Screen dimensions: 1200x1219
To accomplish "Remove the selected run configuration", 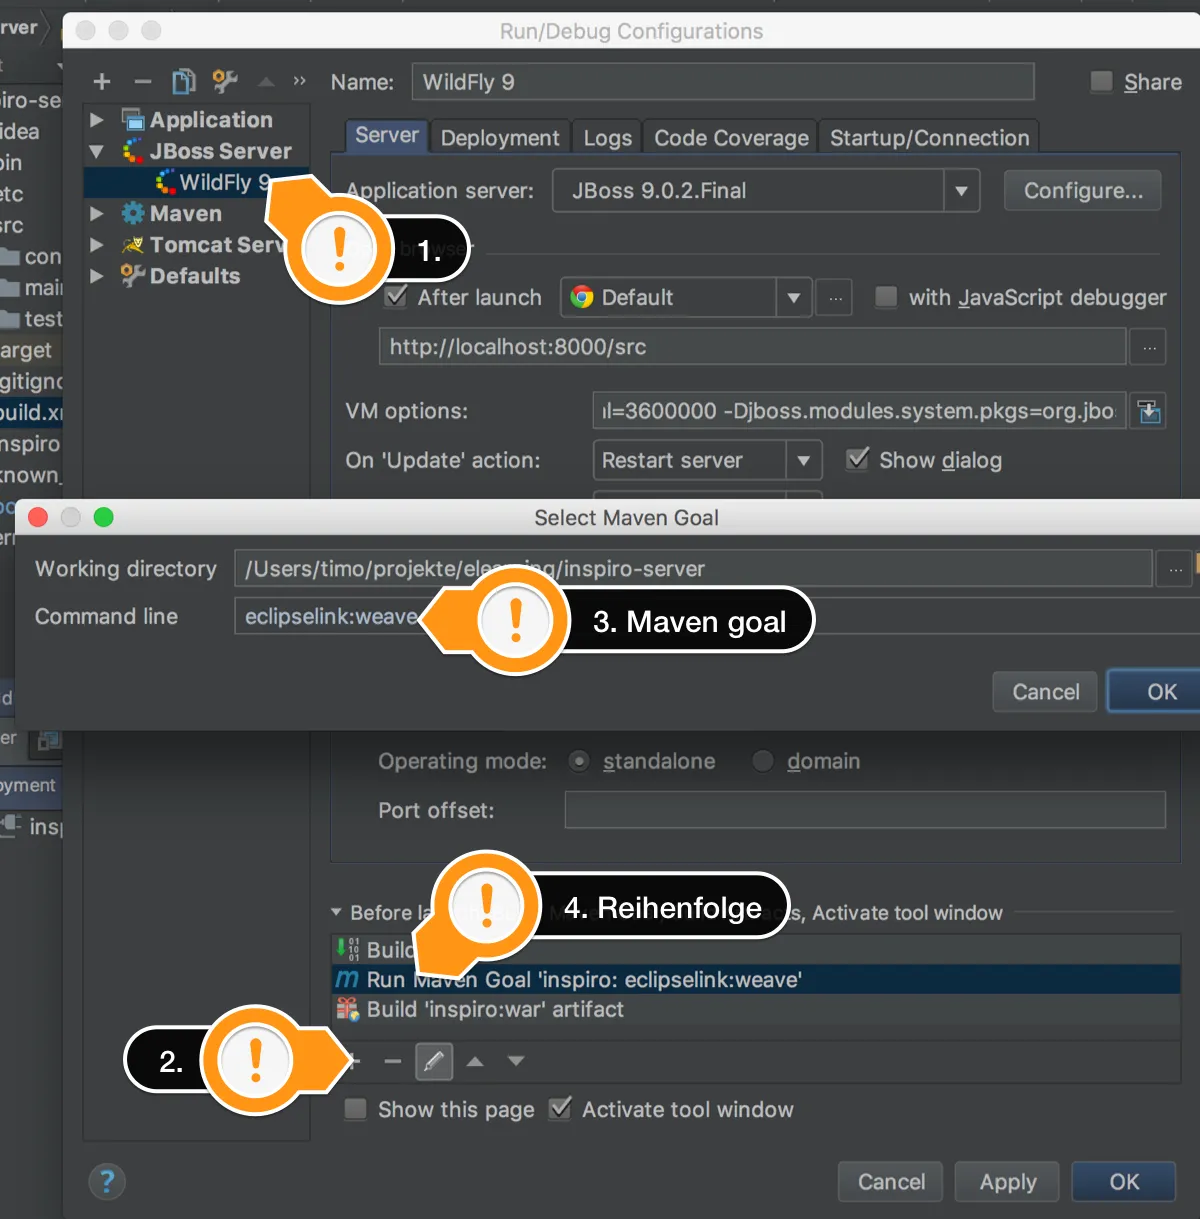I will point(143,82).
